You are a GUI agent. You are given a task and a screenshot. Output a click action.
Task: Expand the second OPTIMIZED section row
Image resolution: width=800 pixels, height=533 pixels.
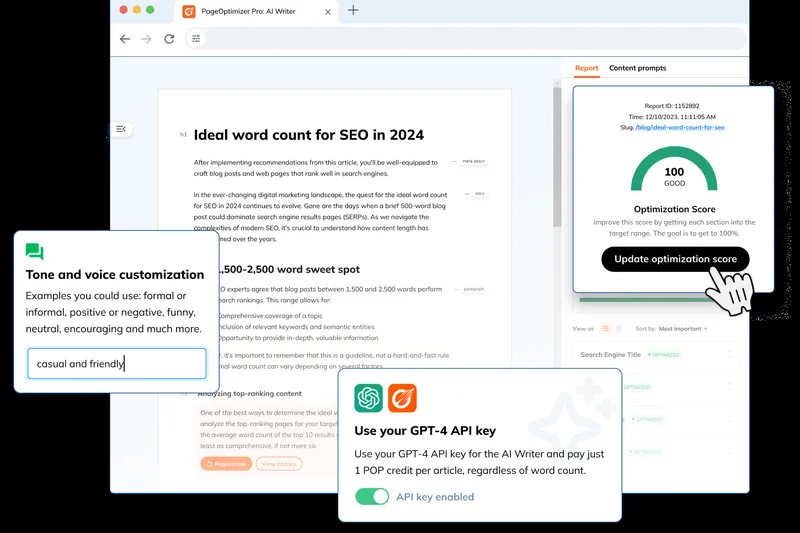(x=730, y=387)
